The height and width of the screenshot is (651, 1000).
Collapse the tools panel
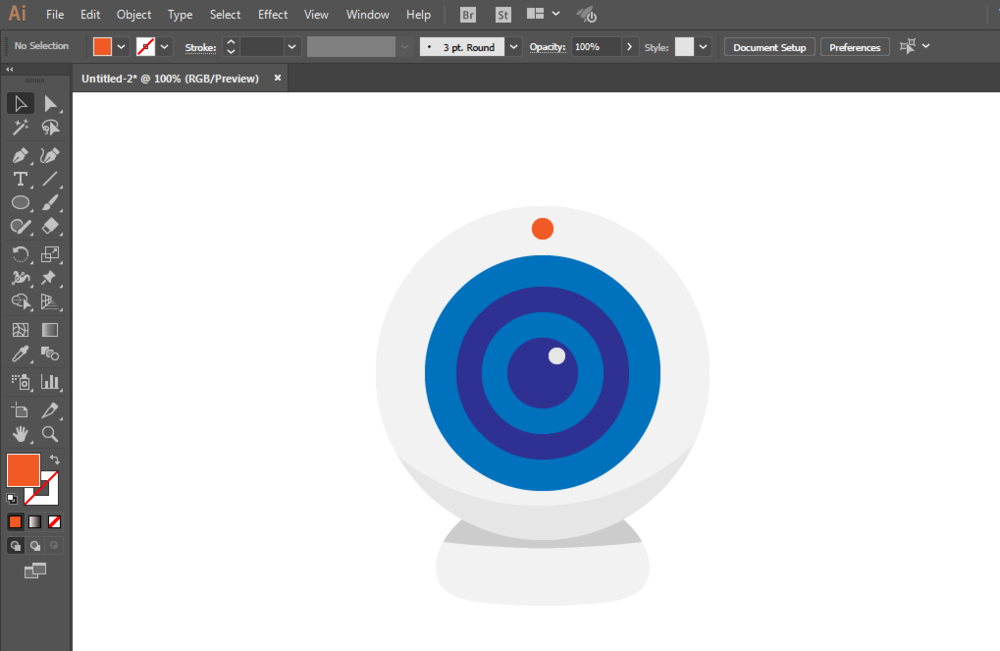(x=10, y=69)
